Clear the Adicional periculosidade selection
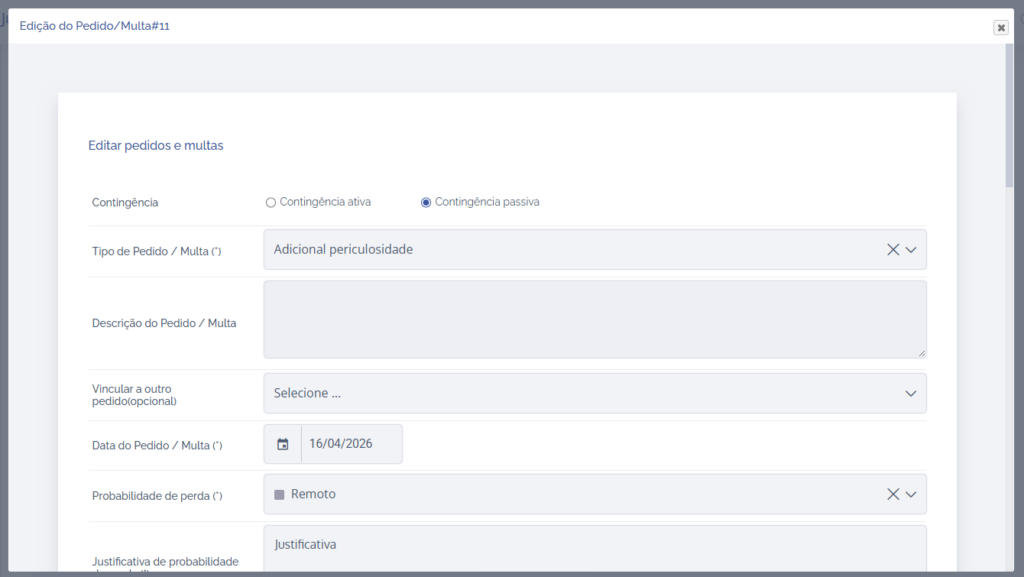This screenshot has width=1024, height=577. coord(893,250)
